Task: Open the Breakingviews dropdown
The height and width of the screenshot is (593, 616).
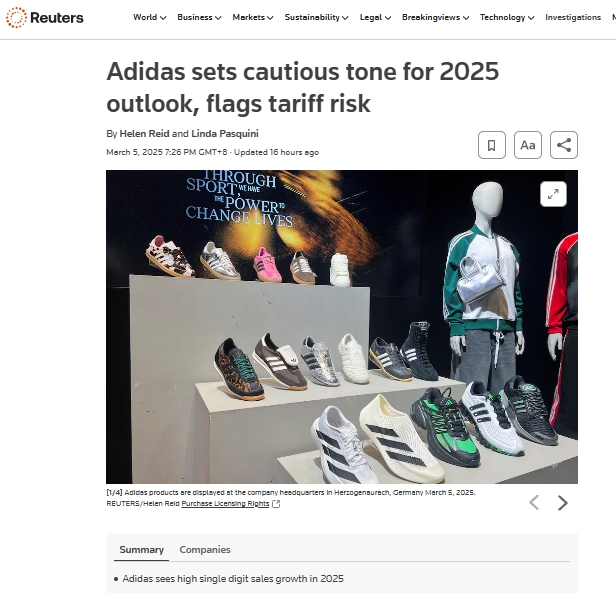Action: pyautogui.click(x=435, y=17)
